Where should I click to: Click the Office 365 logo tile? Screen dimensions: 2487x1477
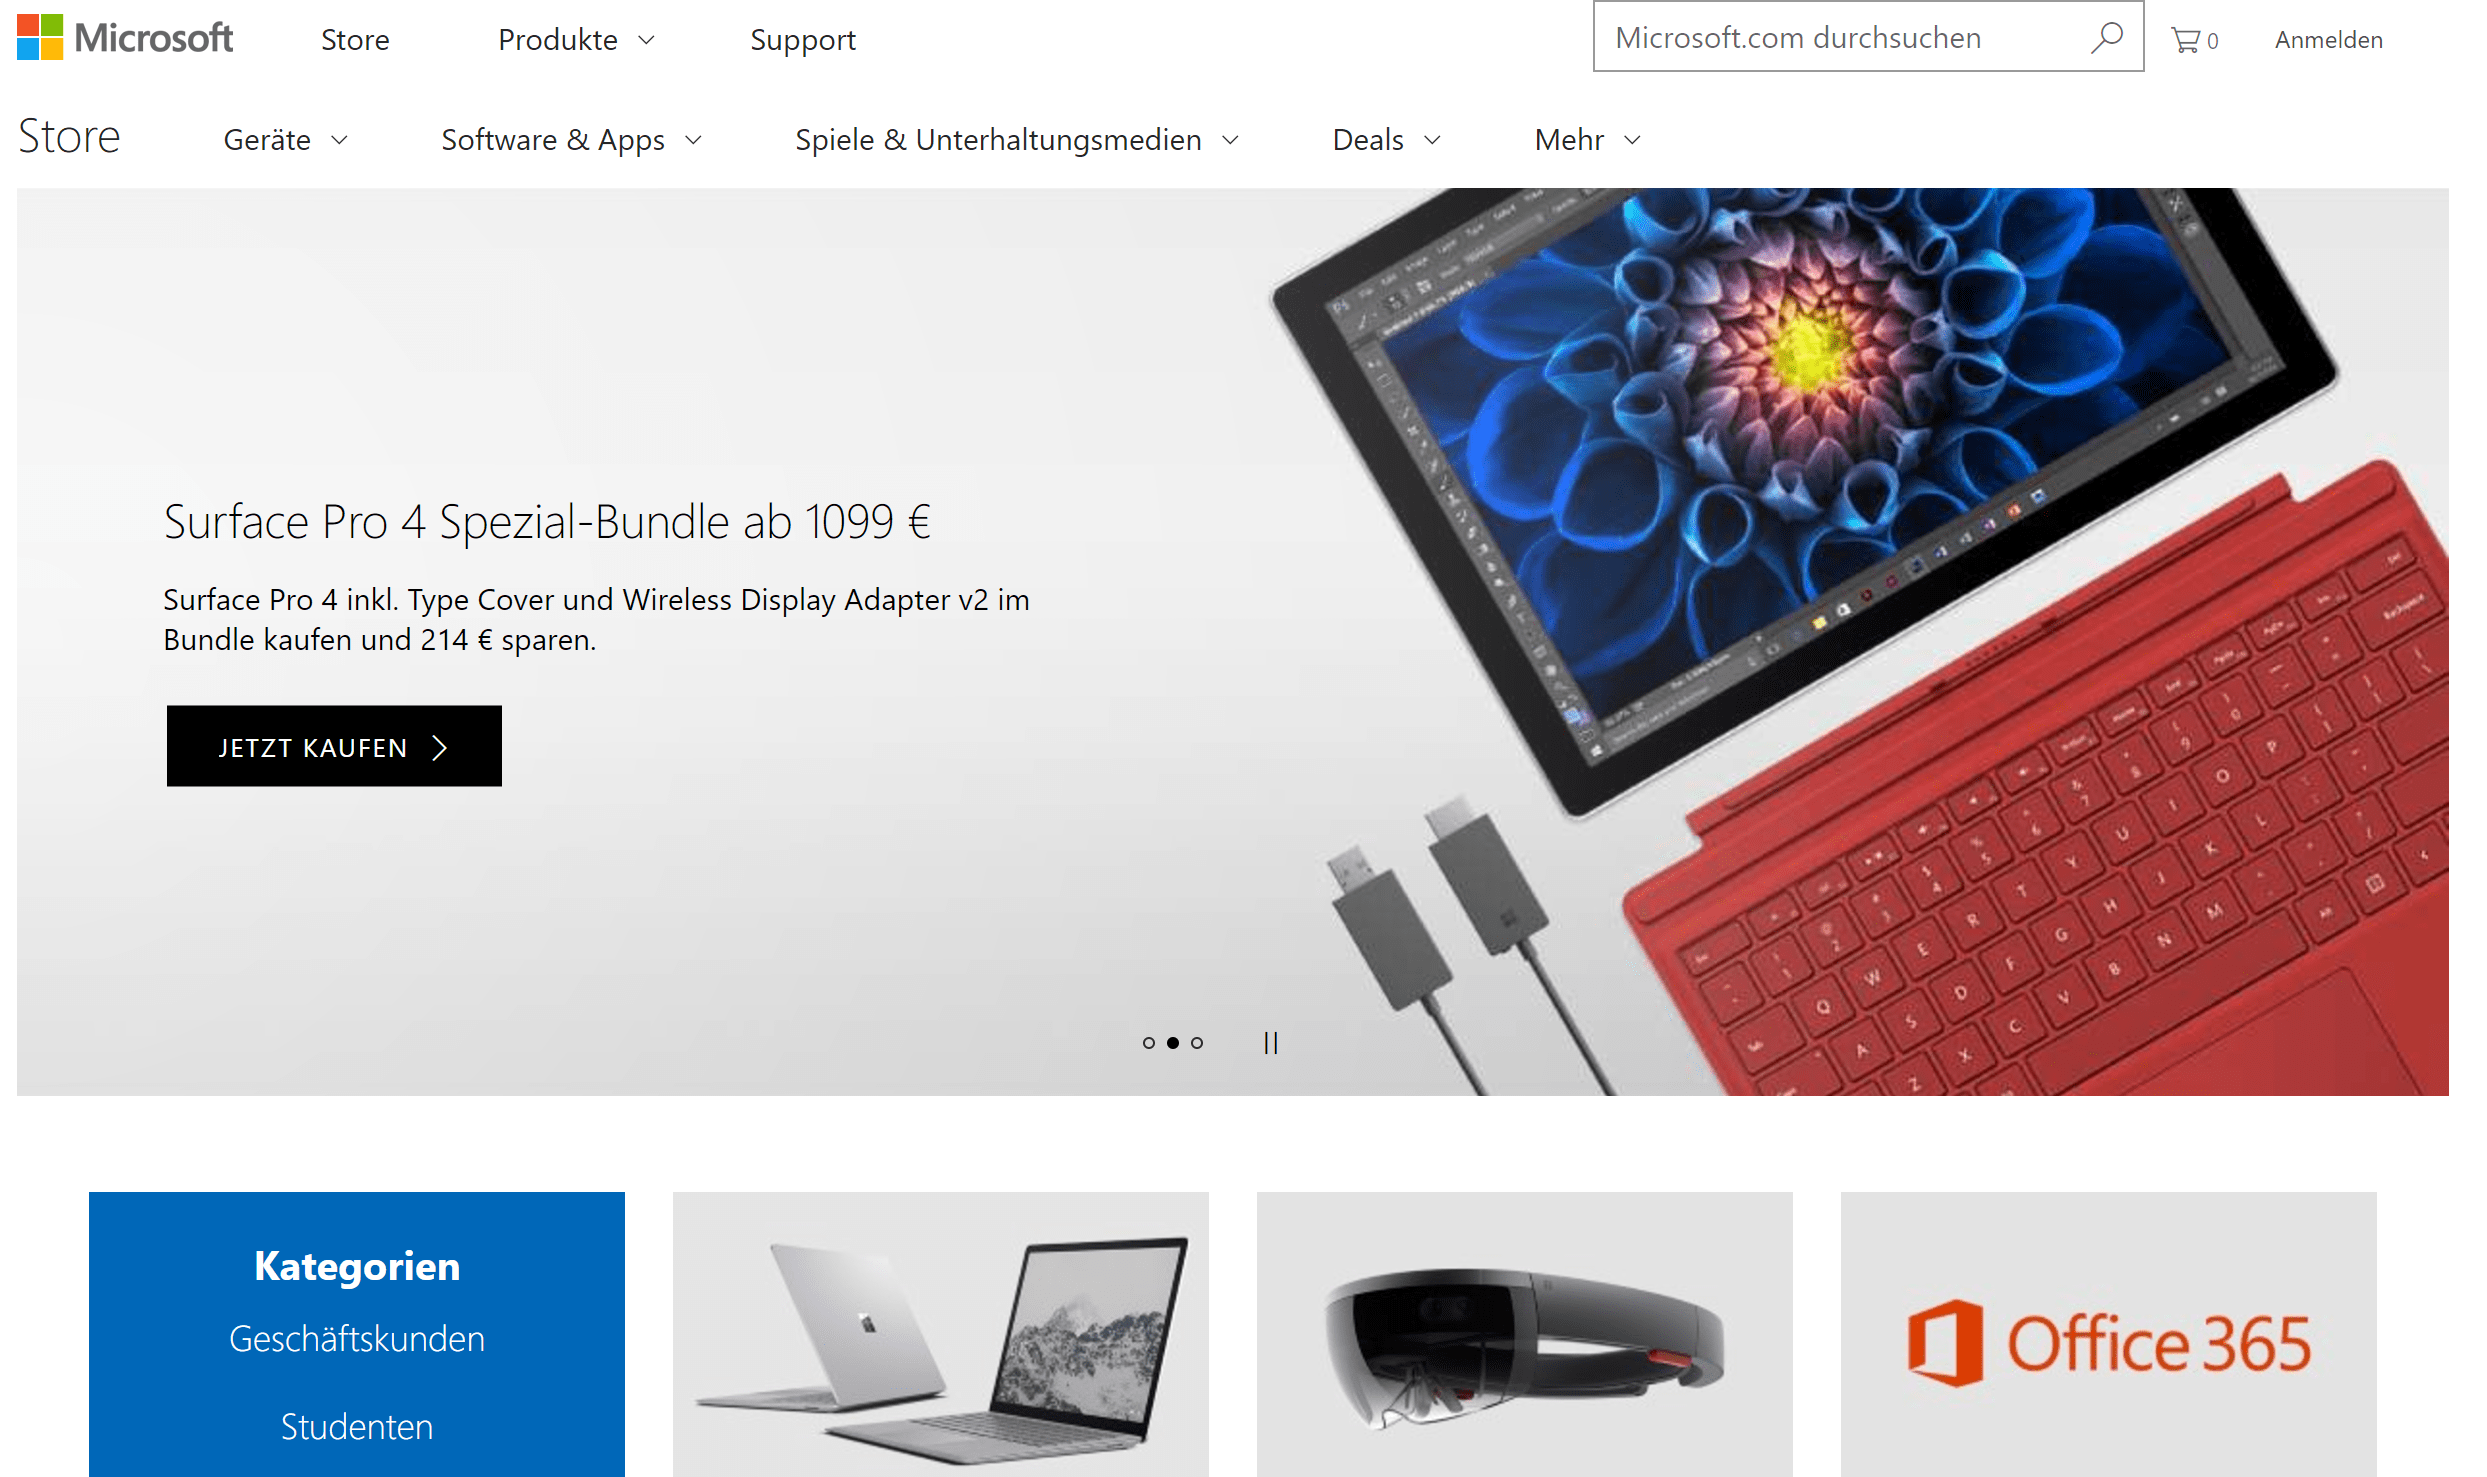(2108, 1334)
